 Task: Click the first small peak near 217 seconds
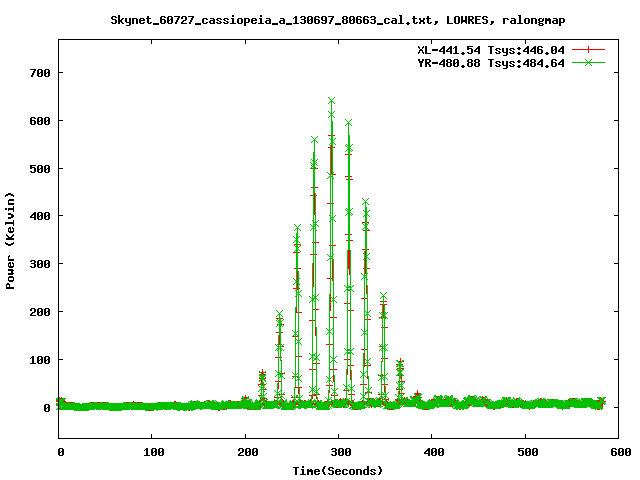tap(262, 375)
